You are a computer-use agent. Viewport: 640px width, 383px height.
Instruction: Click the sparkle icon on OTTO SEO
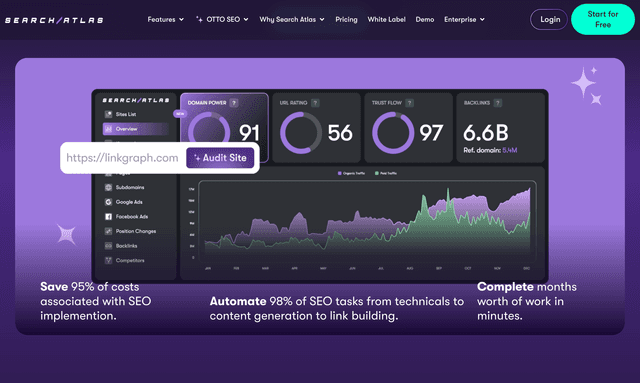[199, 19]
